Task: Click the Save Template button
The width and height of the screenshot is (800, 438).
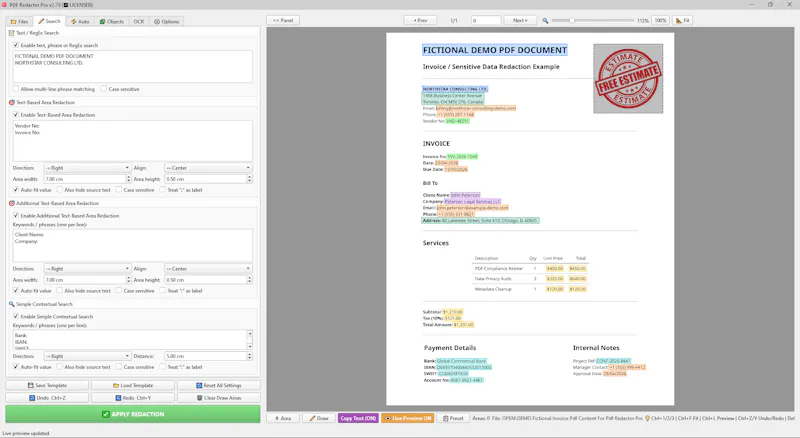Action: (x=47, y=385)
